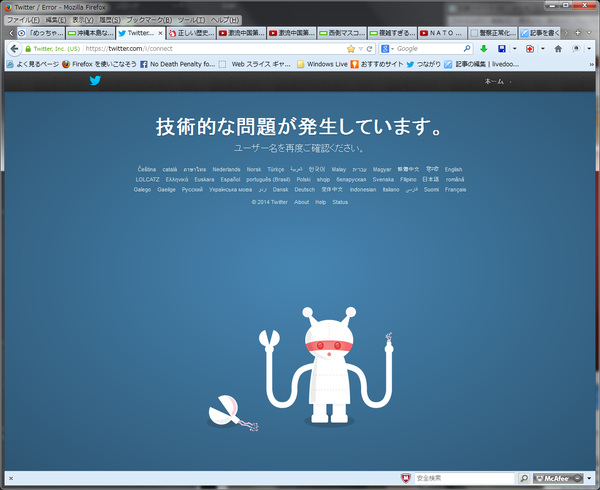Open dropdown next to red cross icon
600x490 pixels.
543,49
